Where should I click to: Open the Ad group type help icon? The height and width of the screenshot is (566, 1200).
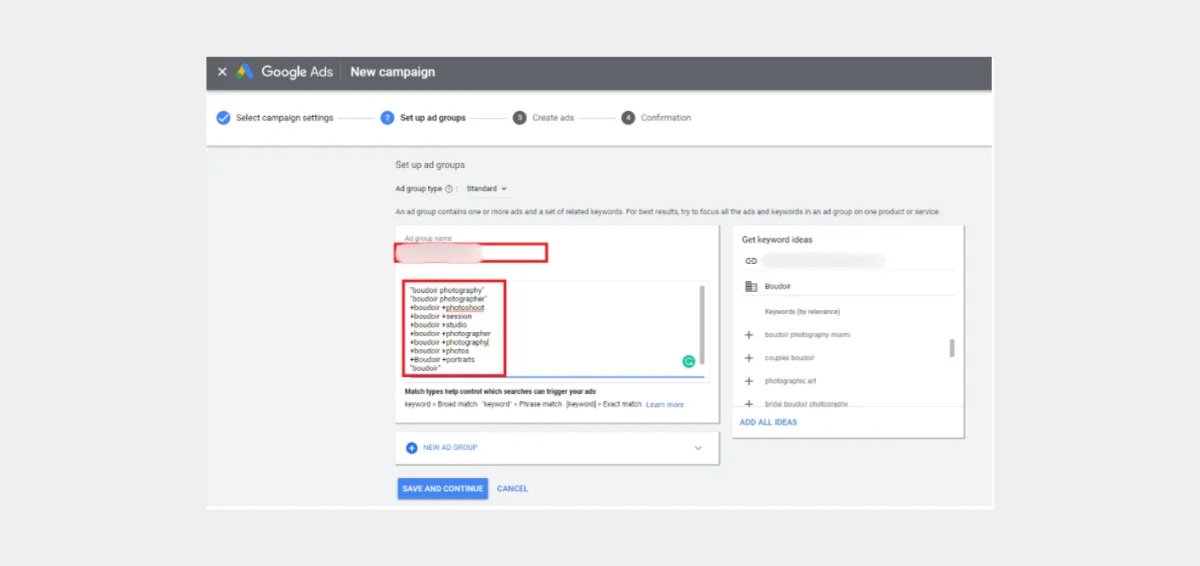tap(449, 189)
